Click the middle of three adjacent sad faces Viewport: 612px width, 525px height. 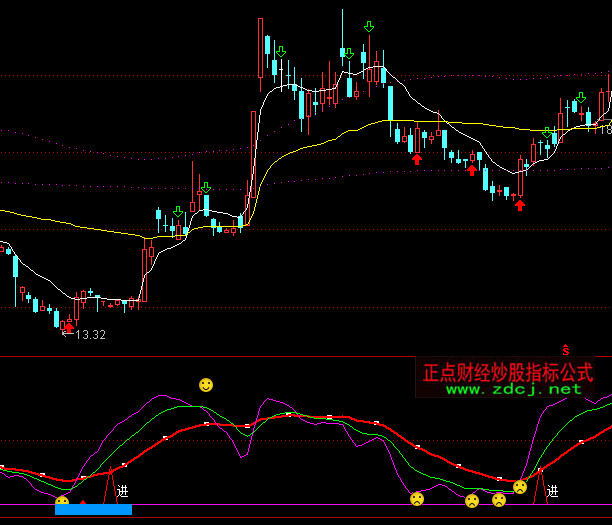(472, 500)
